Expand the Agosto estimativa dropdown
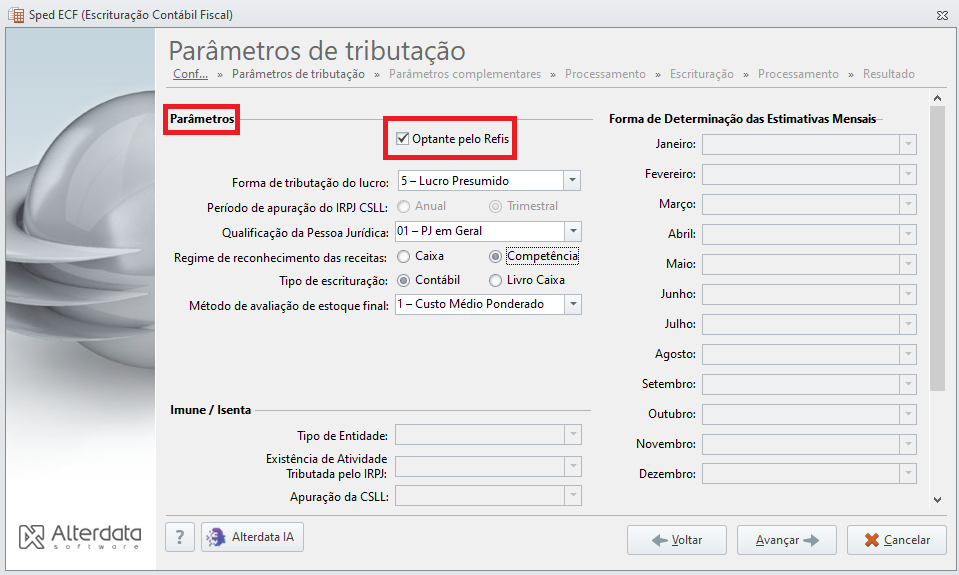The height and width of the screenshot is (575, 959). pos(908,354)
